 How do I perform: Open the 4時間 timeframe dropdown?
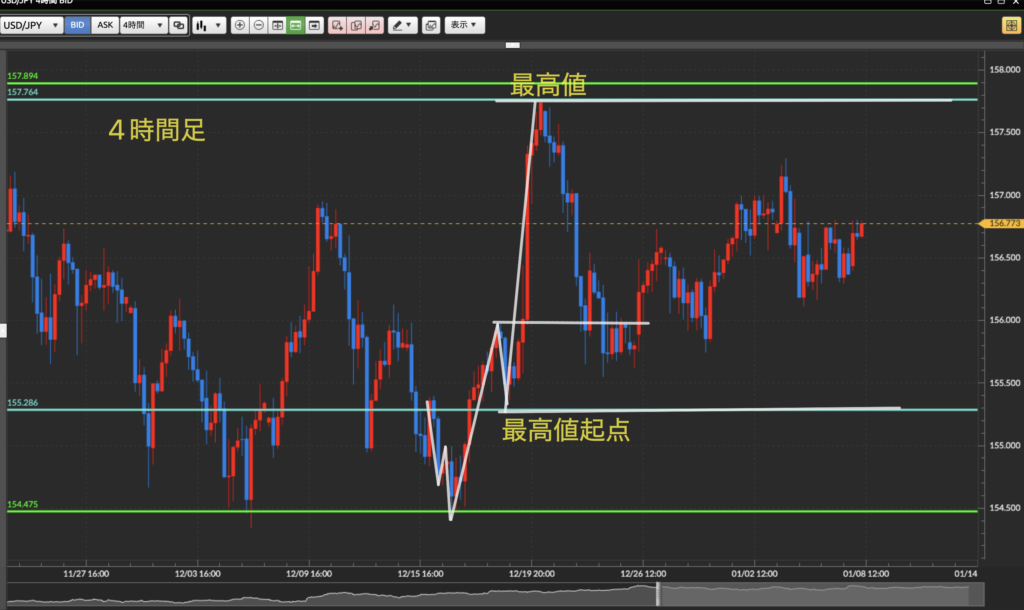point(143,25)
